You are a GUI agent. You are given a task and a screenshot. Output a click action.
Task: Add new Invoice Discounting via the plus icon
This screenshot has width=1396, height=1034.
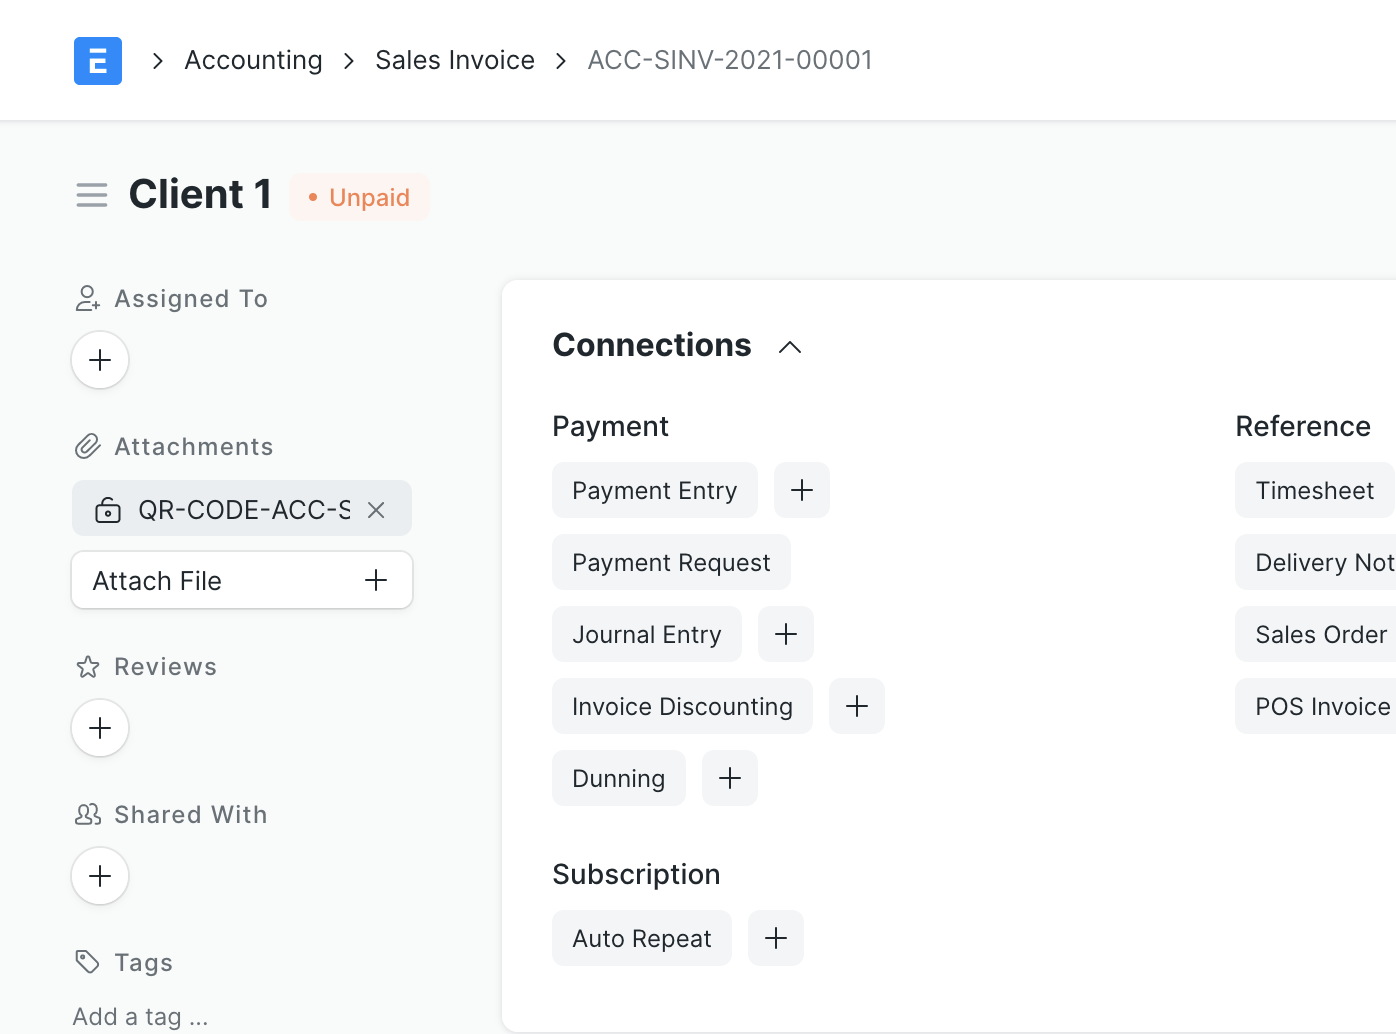[x=857, y=706]
